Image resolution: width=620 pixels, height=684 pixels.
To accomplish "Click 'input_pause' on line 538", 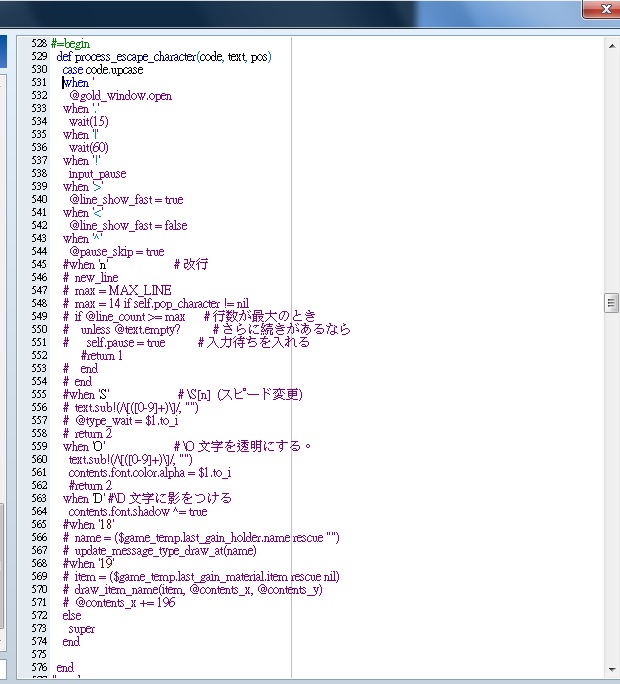I will [x=97, y=174].
